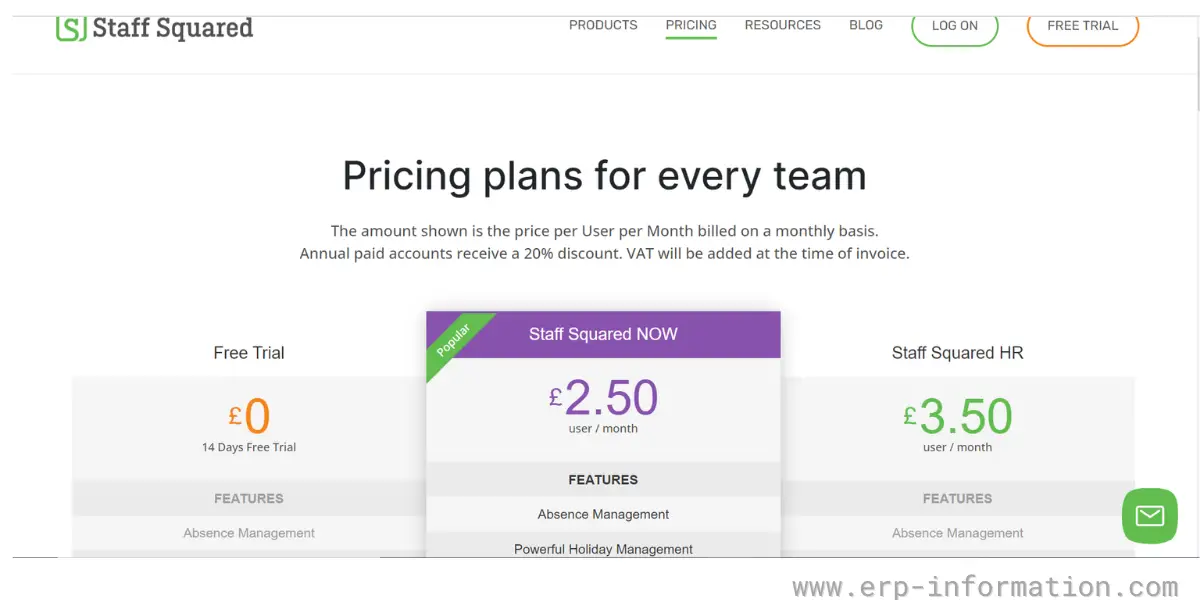
Task: Open the green mail chat widget
Action: [1150, 516]
